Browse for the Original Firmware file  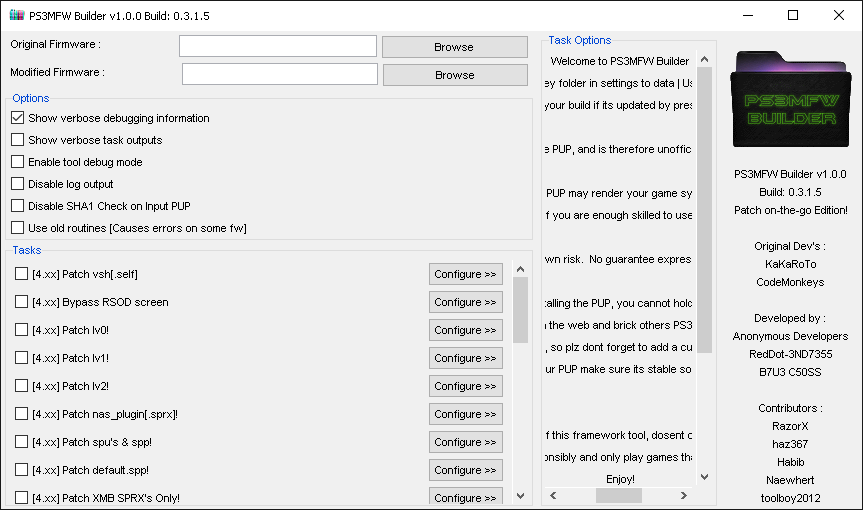(x=455, y=47)
